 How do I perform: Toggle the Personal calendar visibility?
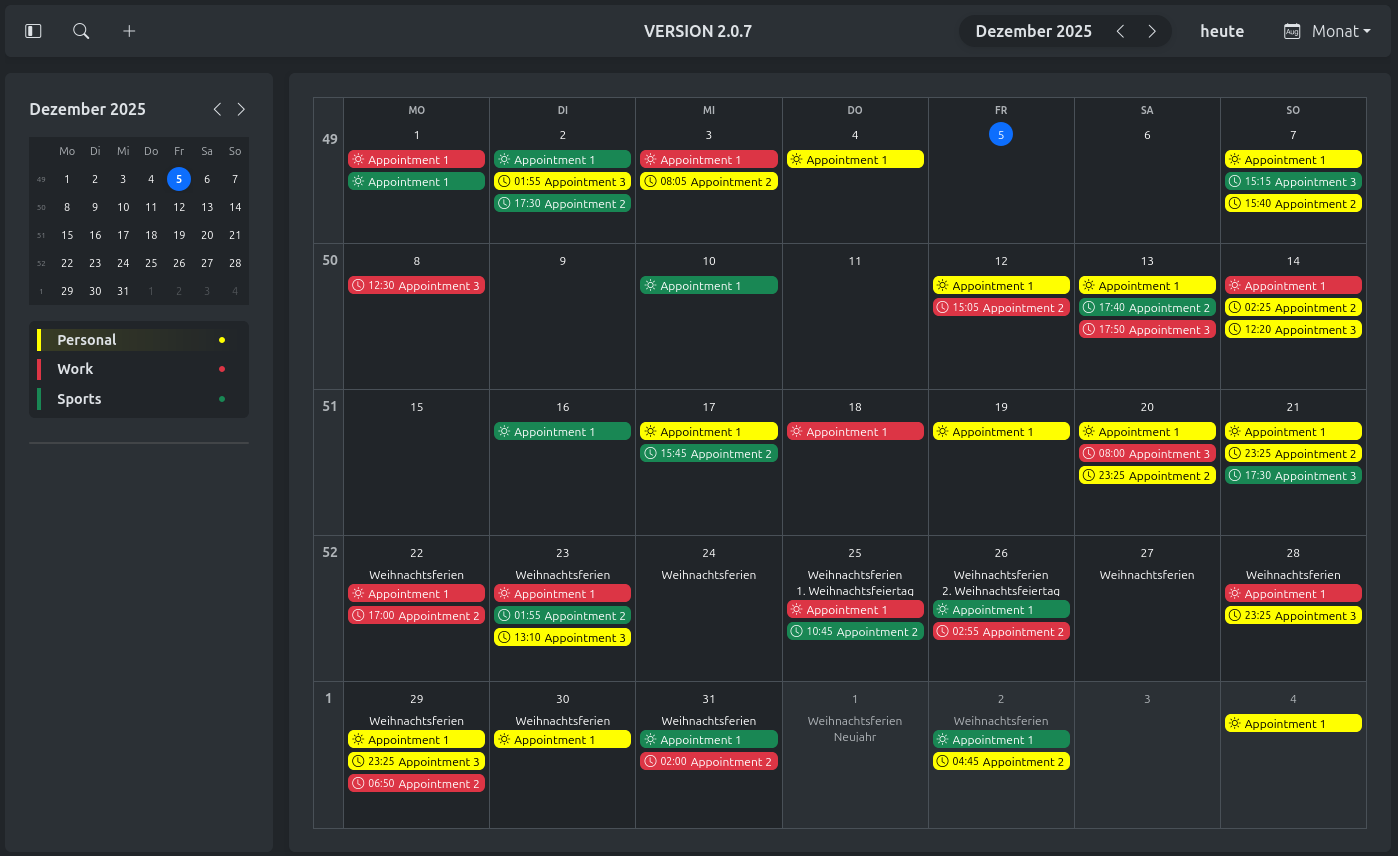[x=87, y=340]
